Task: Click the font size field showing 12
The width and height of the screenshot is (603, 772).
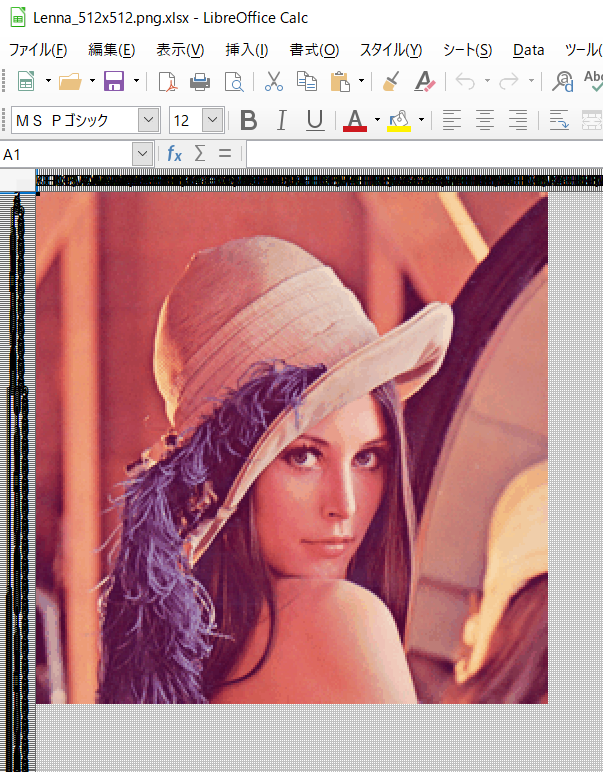Action: tap(186, 120)
